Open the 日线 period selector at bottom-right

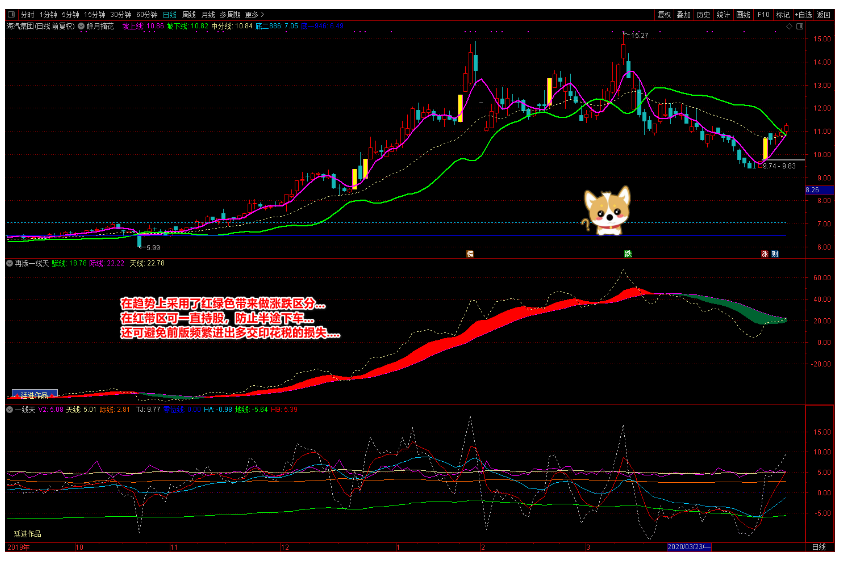pos(818,548)
